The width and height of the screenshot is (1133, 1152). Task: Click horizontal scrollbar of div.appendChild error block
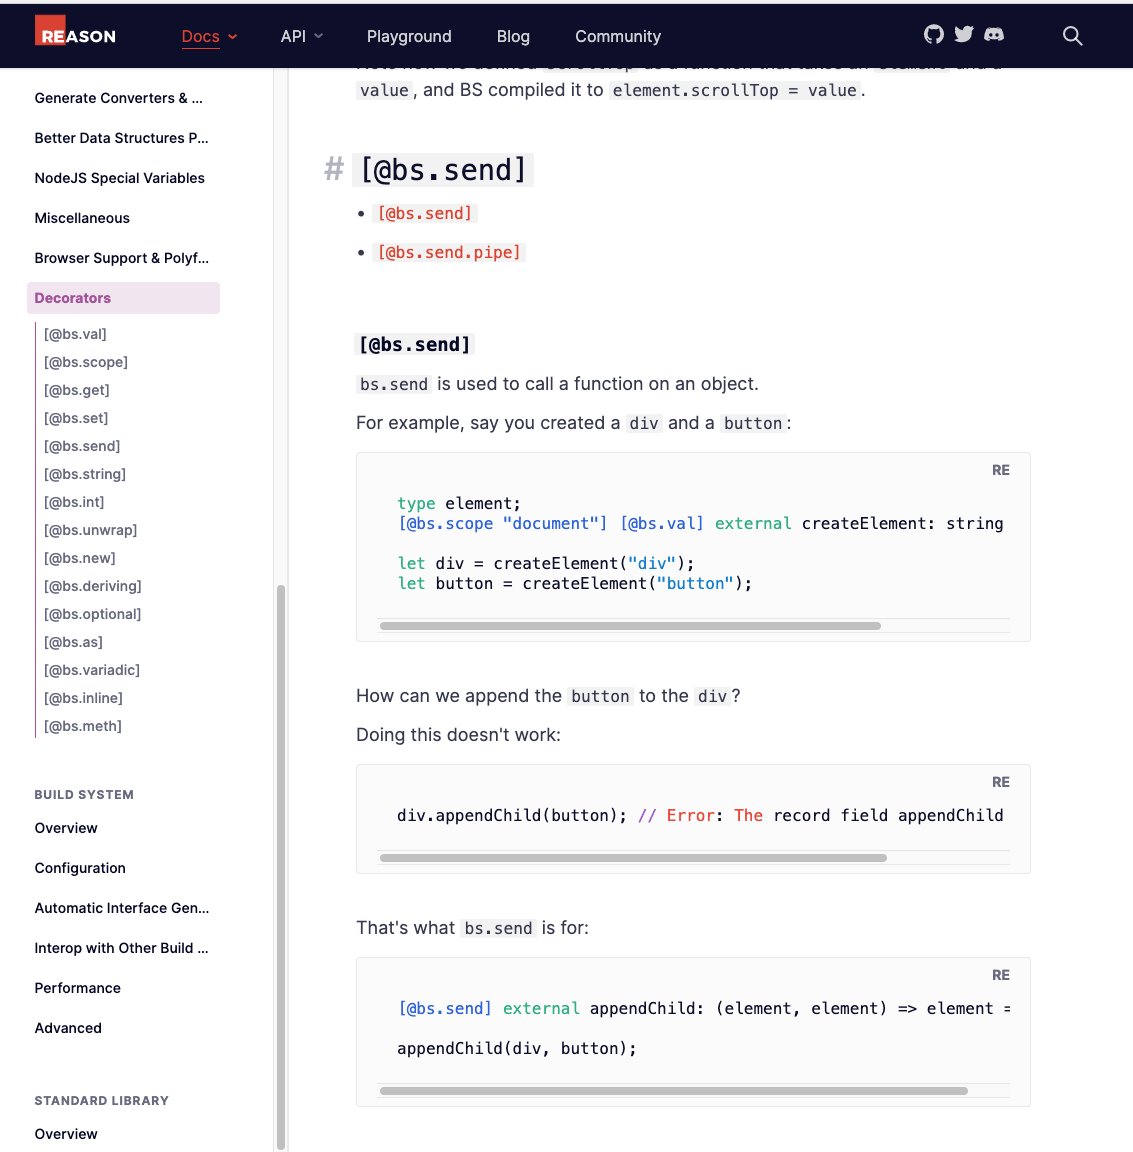[x=633, y=857]
